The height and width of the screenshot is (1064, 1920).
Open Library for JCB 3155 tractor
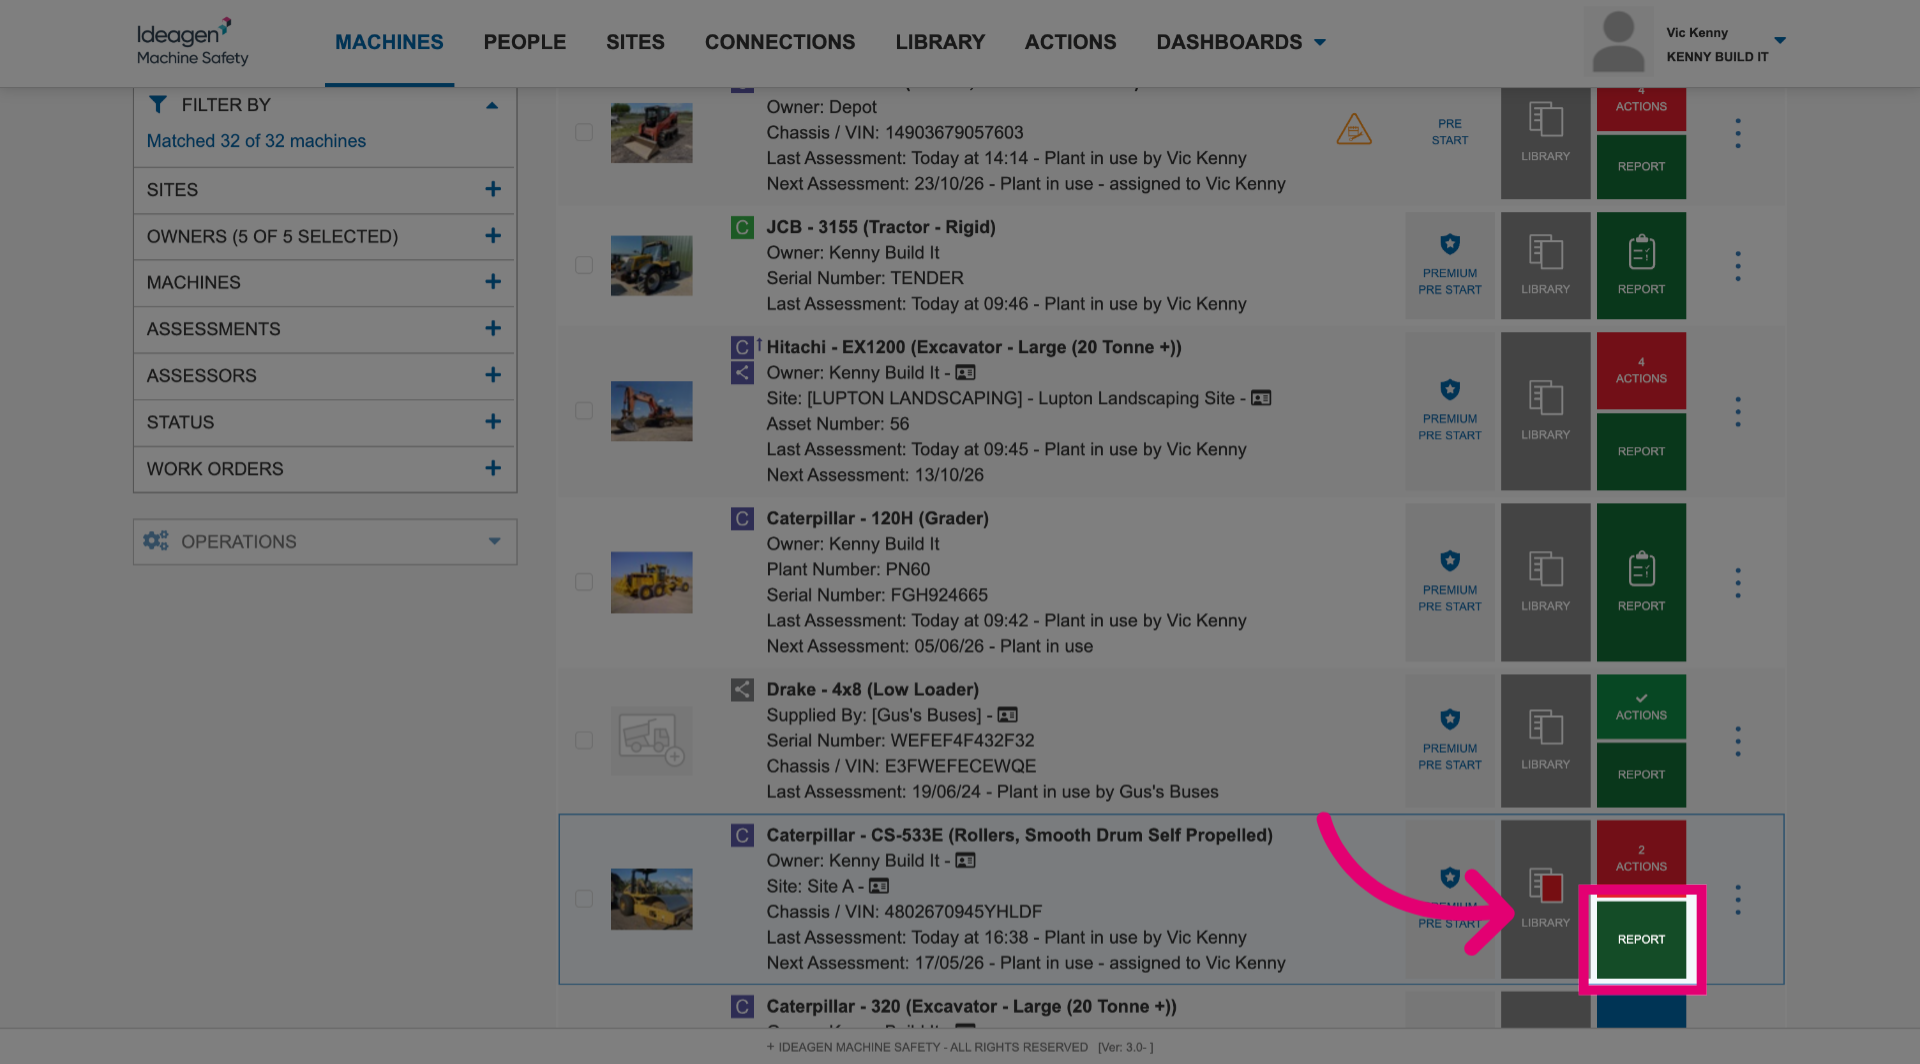coord(1545,265)
